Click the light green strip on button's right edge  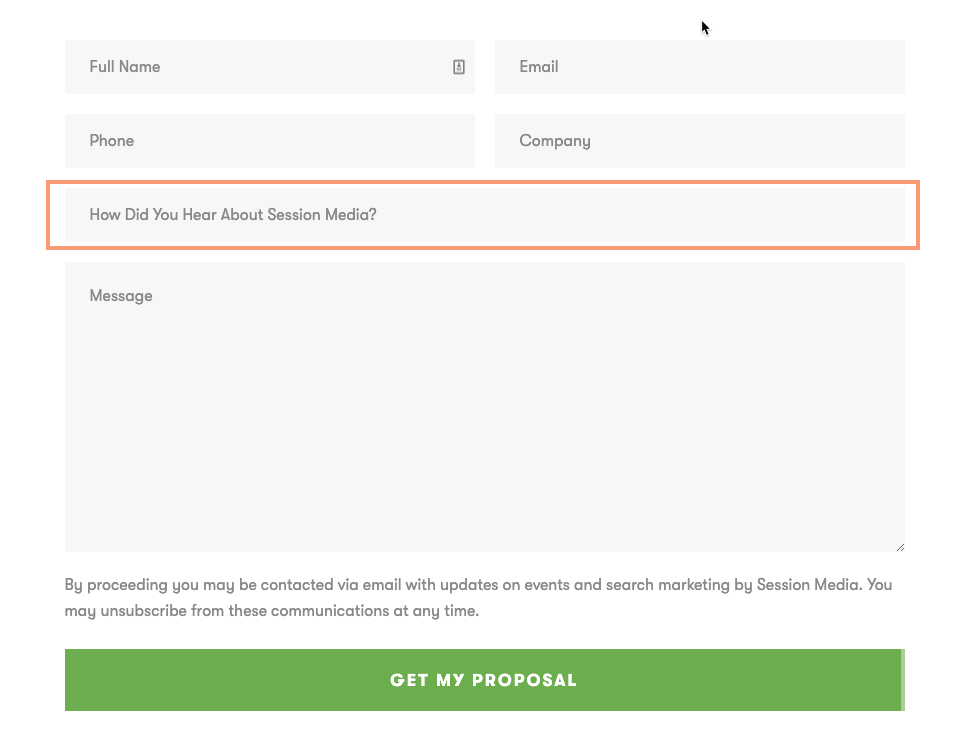coord(903,680)
